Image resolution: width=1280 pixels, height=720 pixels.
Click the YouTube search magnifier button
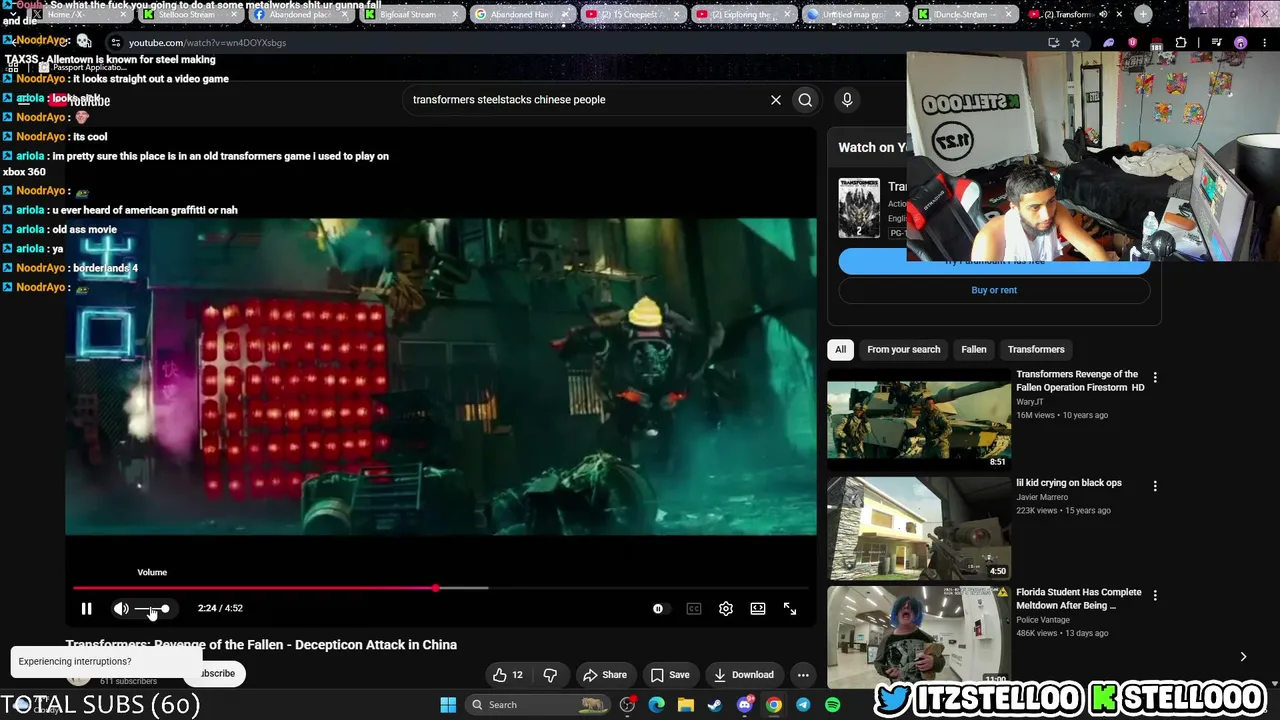click(805, 100)
